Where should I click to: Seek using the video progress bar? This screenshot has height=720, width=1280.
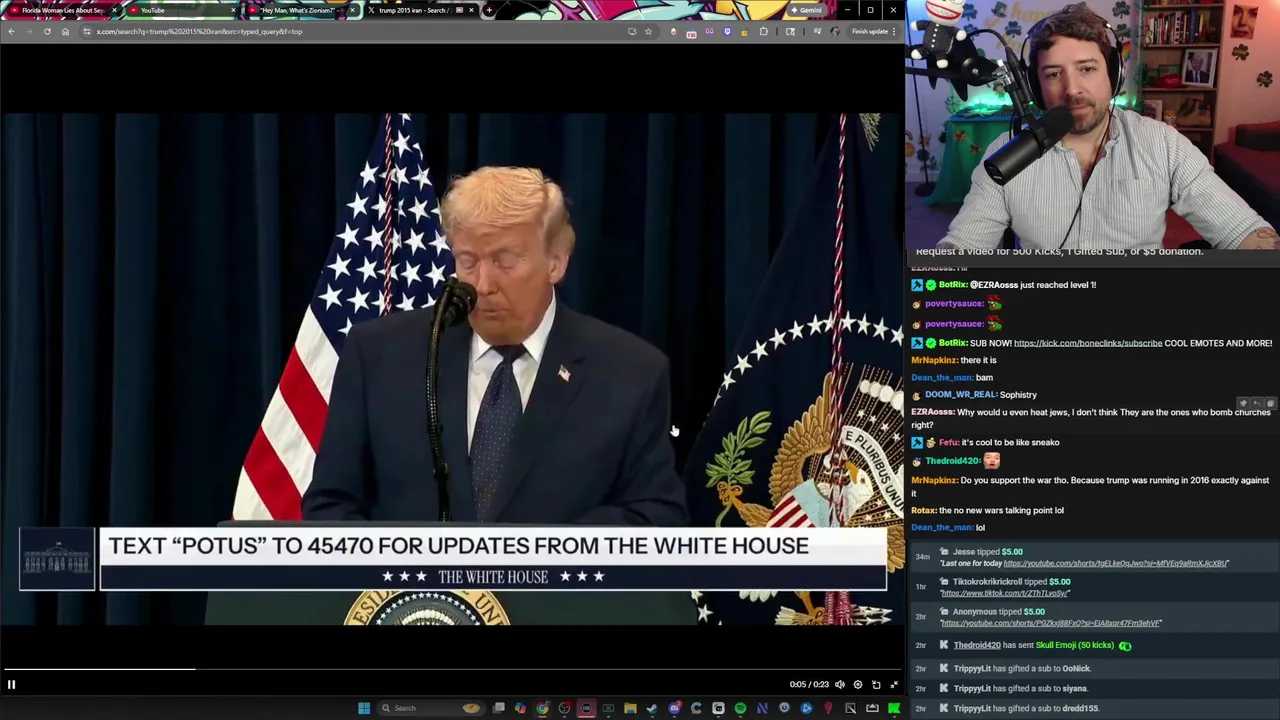tap(452, 669)
